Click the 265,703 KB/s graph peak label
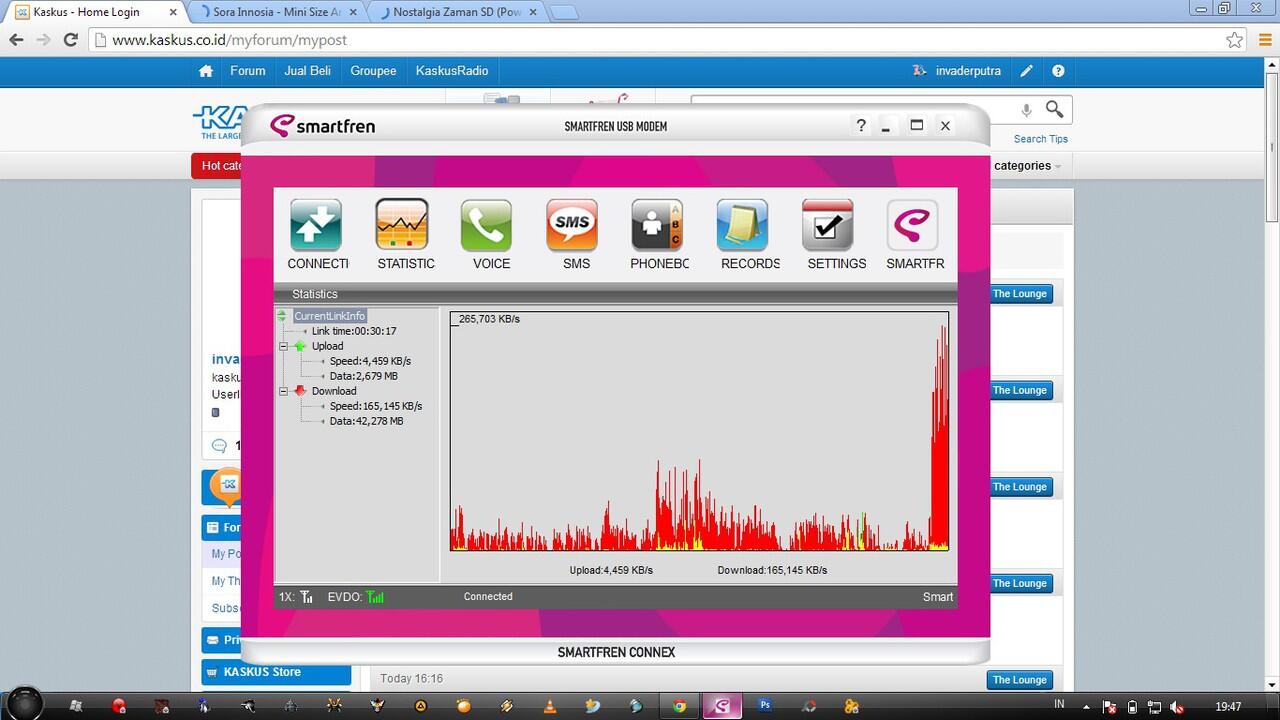1280x720 pixels. click(x=489, y=319)
